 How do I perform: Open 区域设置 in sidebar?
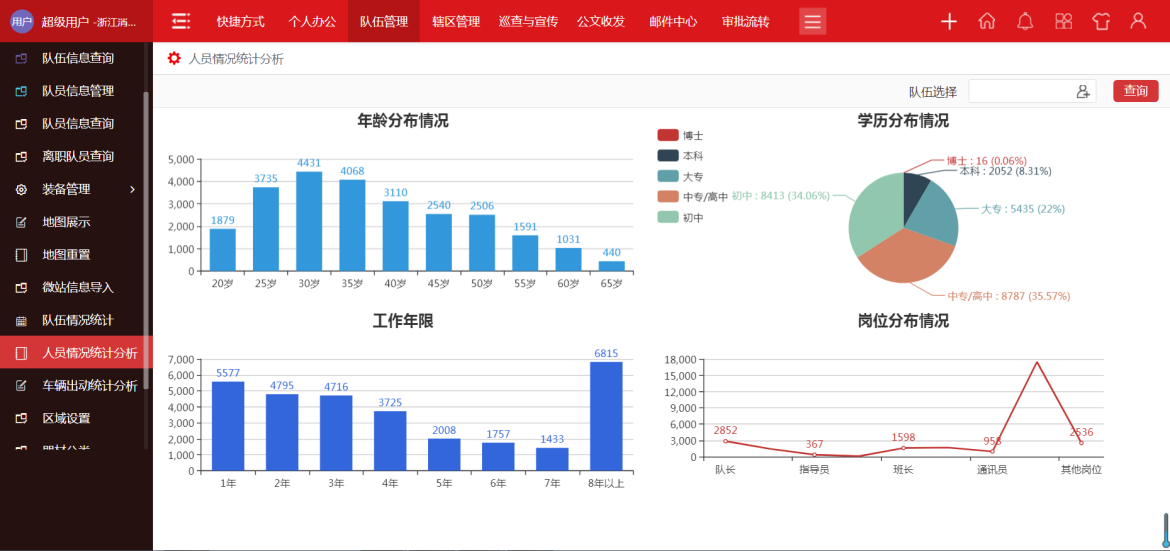pyautogui.click(x=66, y=418)
